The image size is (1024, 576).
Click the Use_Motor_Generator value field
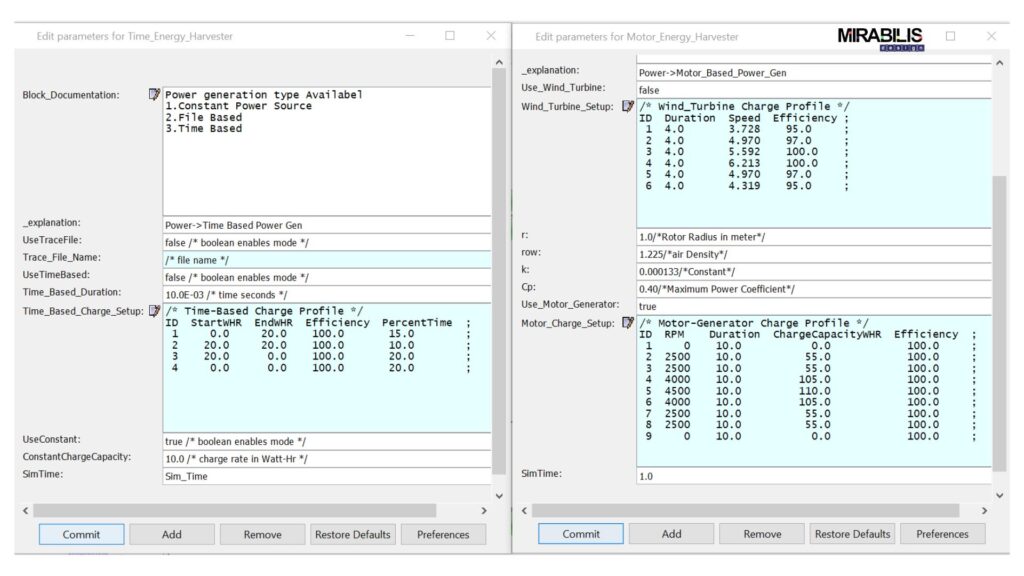coord(814,306)
